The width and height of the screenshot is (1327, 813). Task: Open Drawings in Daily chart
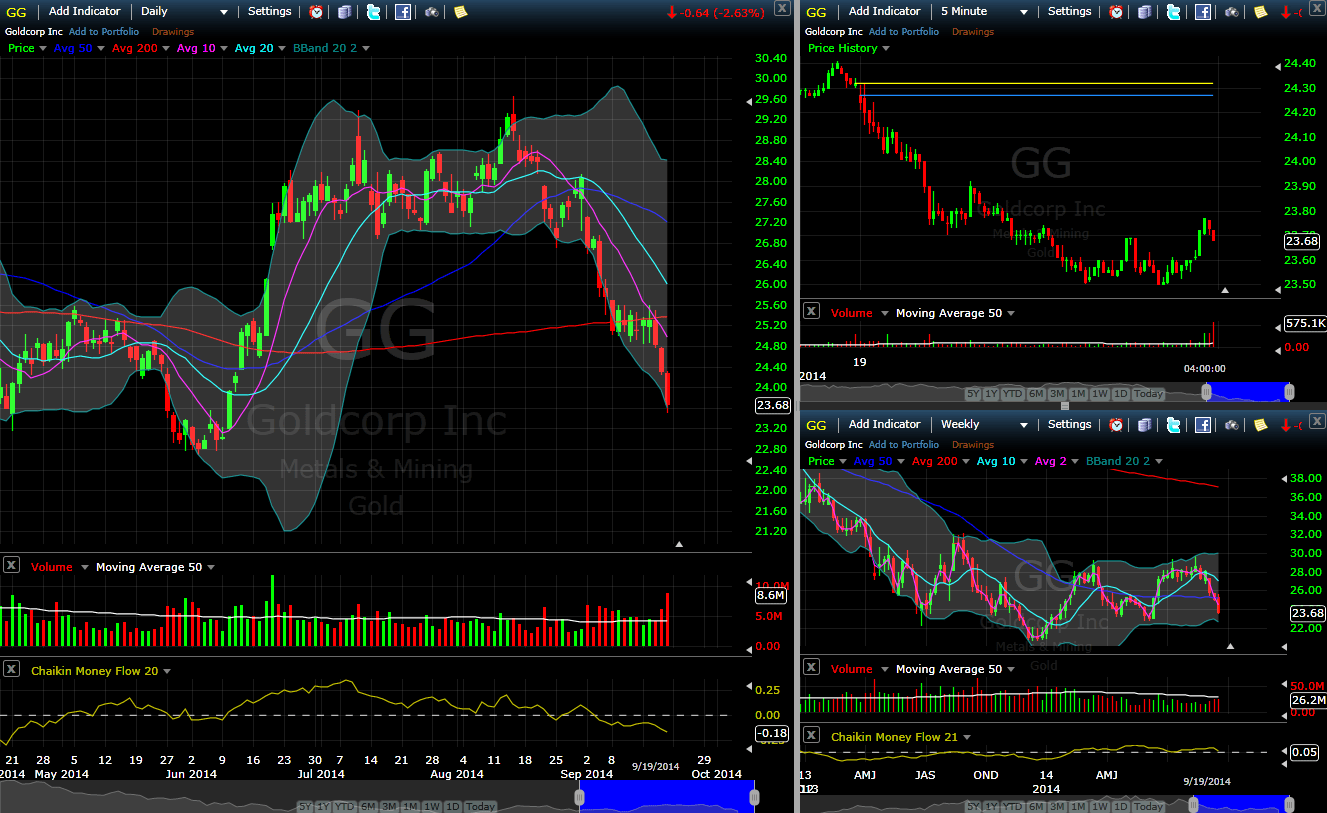(x=173, y=32)
